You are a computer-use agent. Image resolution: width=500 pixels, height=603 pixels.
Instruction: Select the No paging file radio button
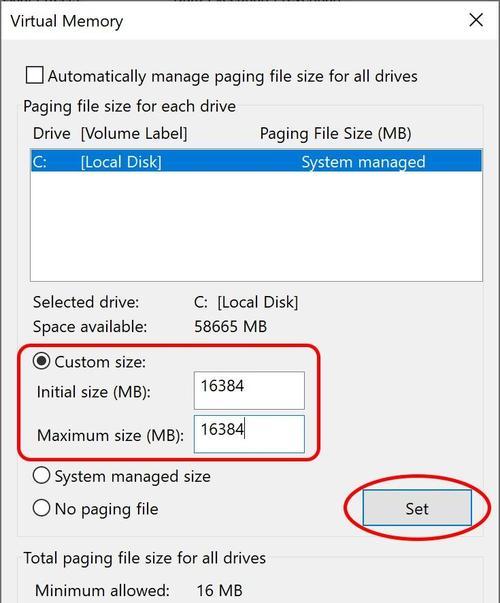41,508
